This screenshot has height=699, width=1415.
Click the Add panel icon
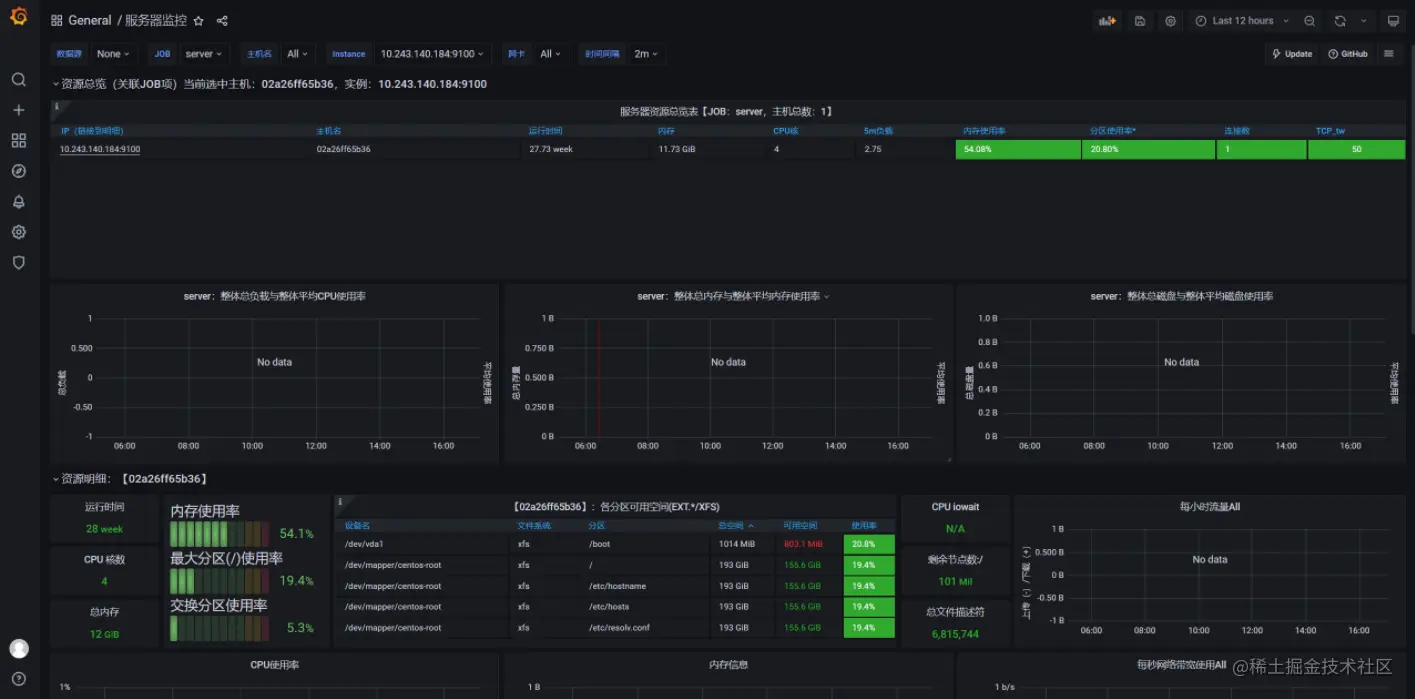(x=1107, y=21)
